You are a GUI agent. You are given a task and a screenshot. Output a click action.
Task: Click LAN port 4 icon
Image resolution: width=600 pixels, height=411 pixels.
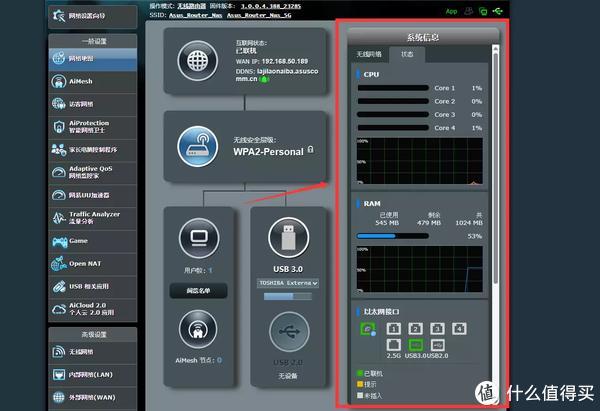point(459,328)
